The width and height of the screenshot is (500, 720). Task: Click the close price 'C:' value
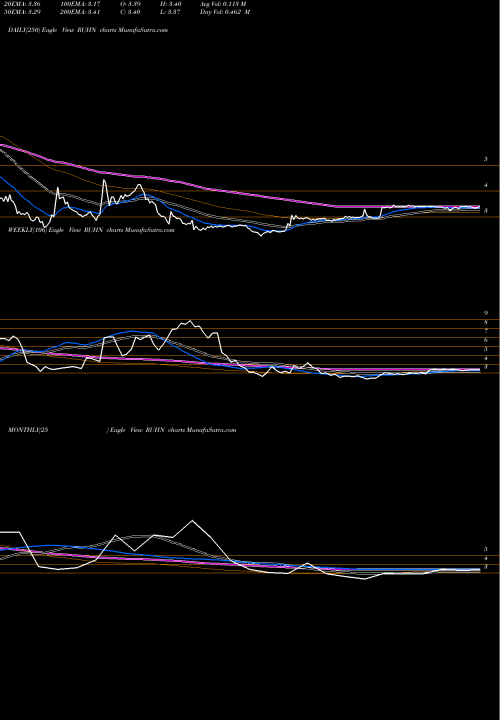(x=130, y=12)
